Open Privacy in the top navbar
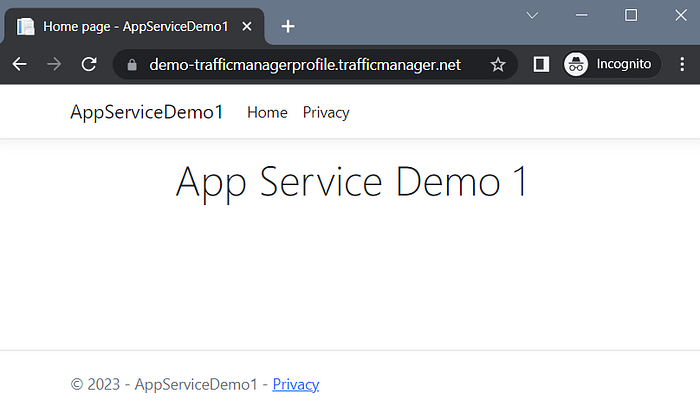This screenshot has height=405, width=700. pyautogui.click(x=326, y=113)
